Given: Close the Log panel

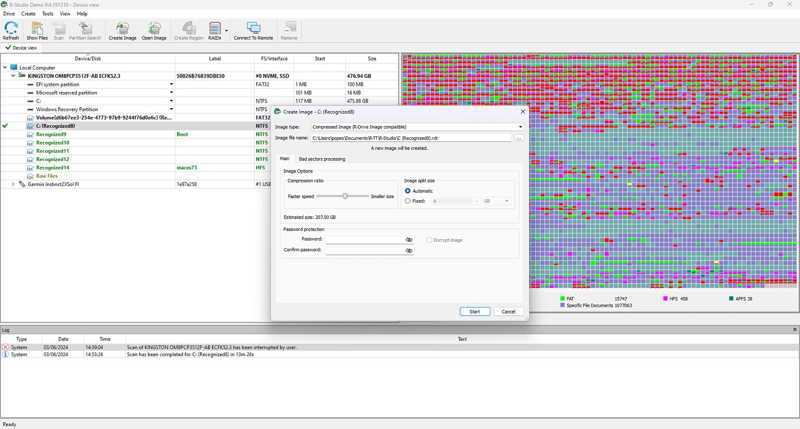Looking at the screenshot, I should point(795,330).
